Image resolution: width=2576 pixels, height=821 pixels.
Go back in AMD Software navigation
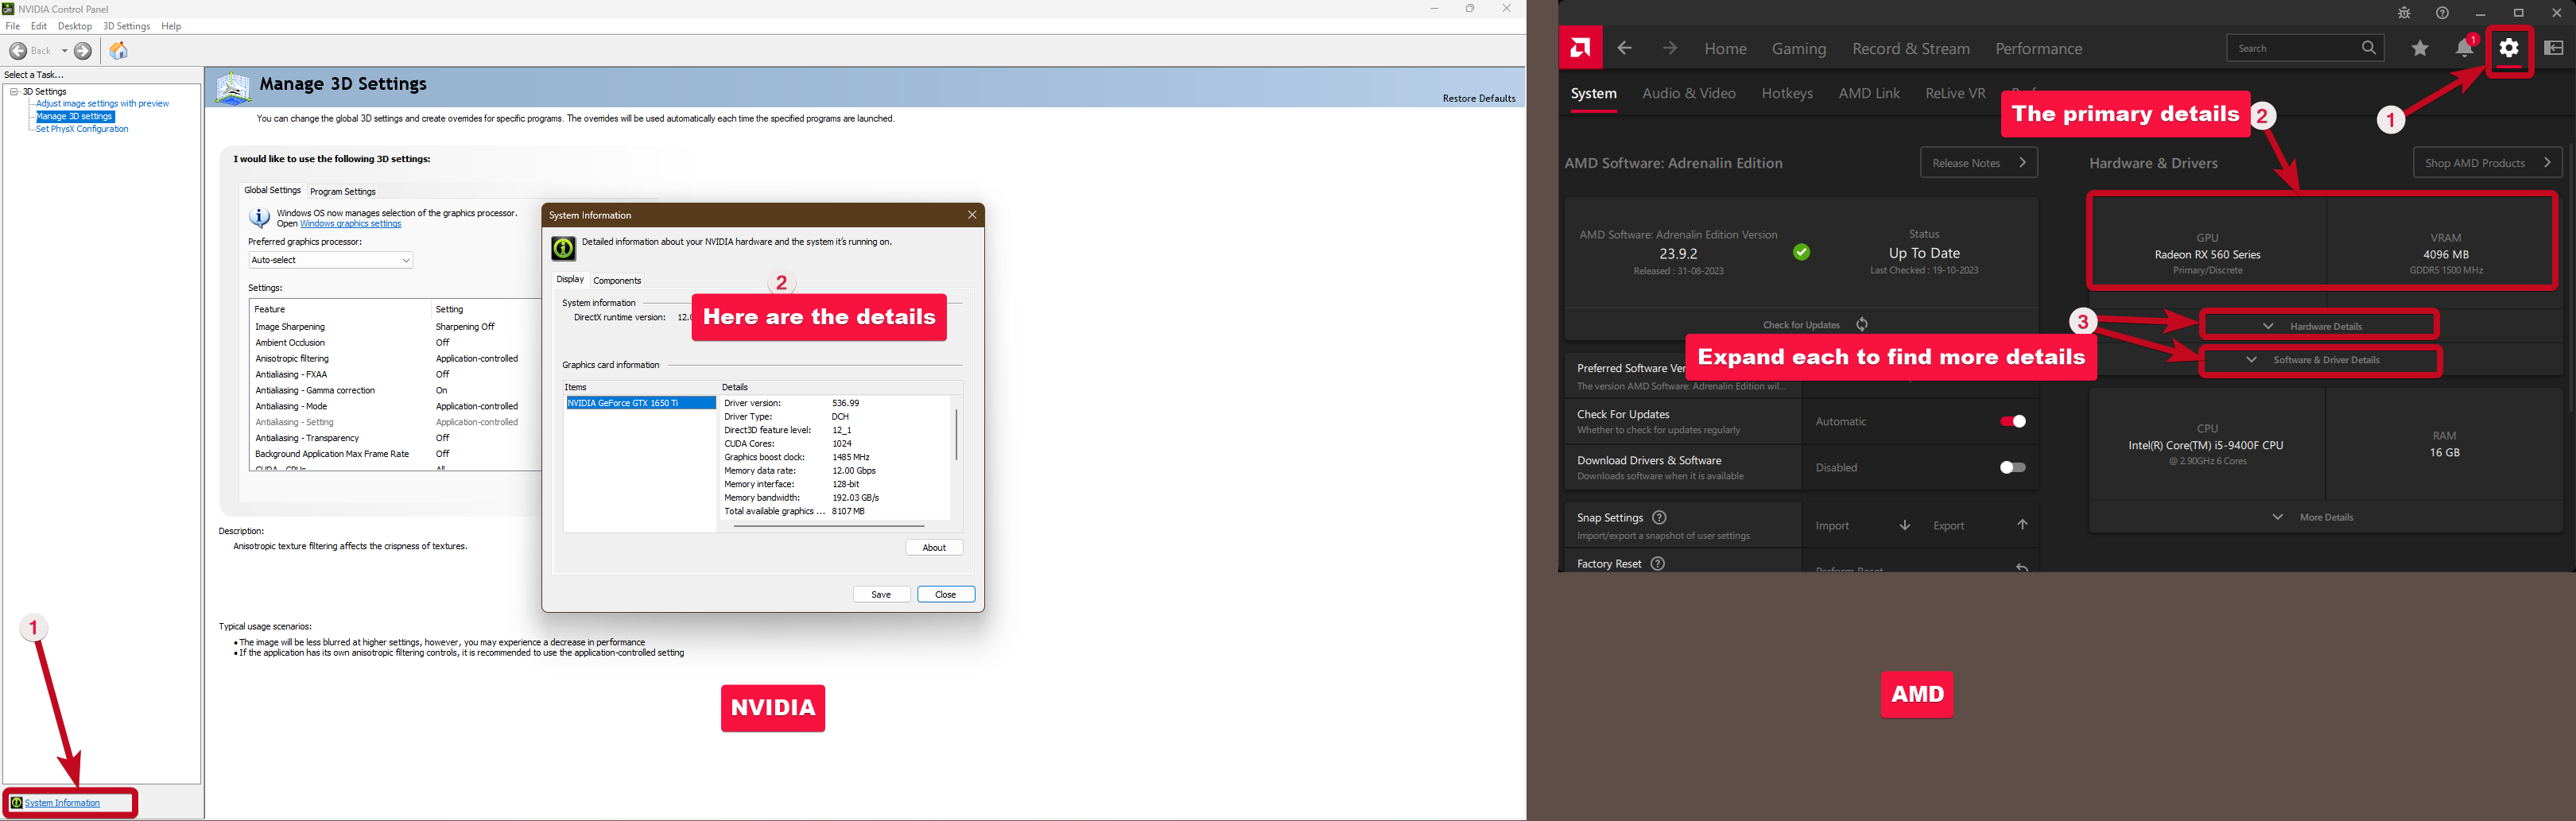point(1624,48)
